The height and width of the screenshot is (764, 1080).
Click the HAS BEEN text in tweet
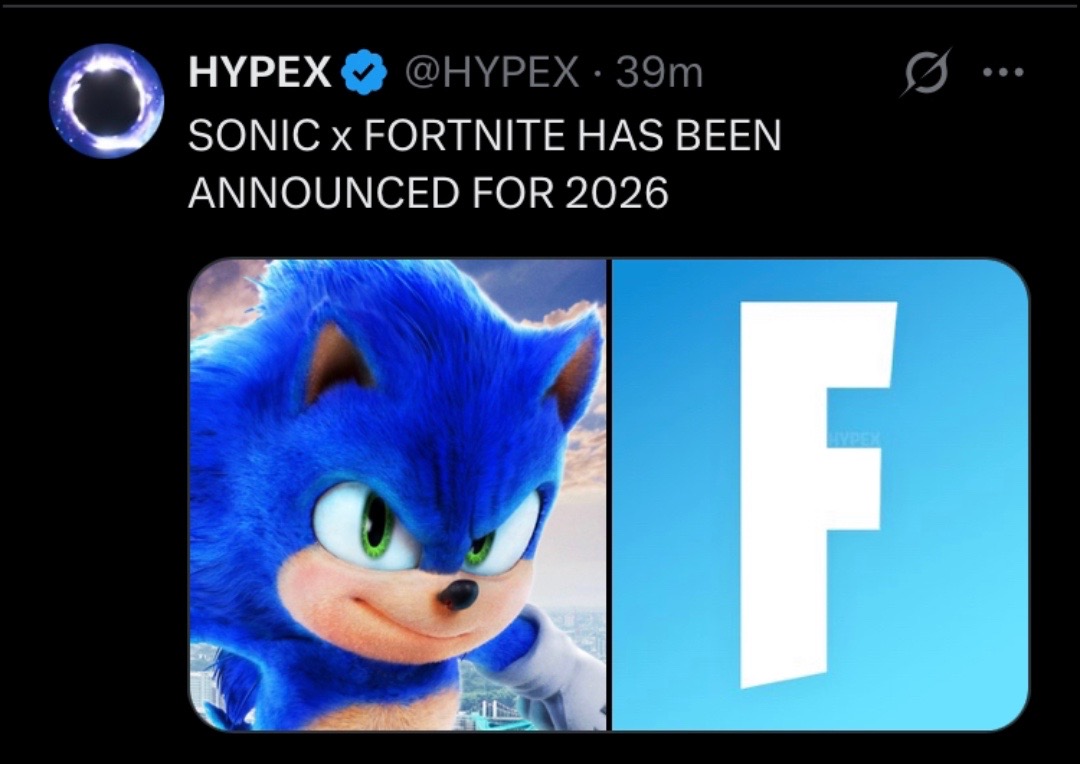678,135
